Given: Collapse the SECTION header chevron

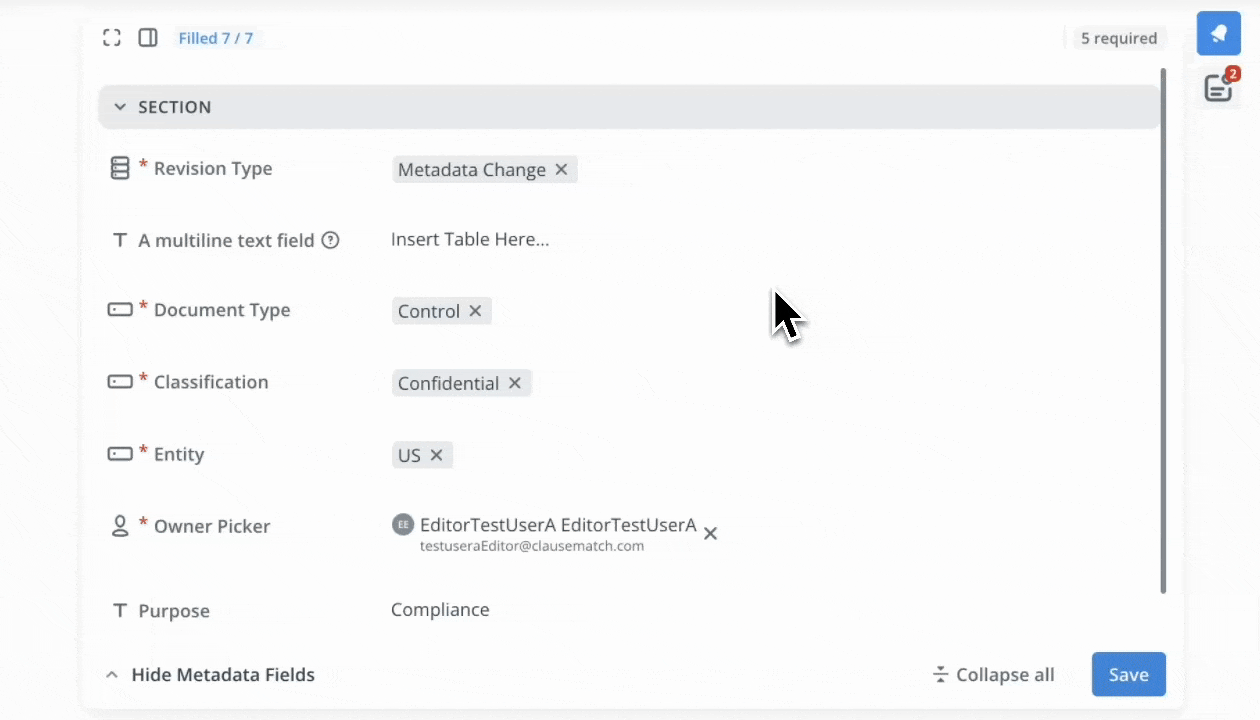Looking at the screenshot, I should 120,107.
